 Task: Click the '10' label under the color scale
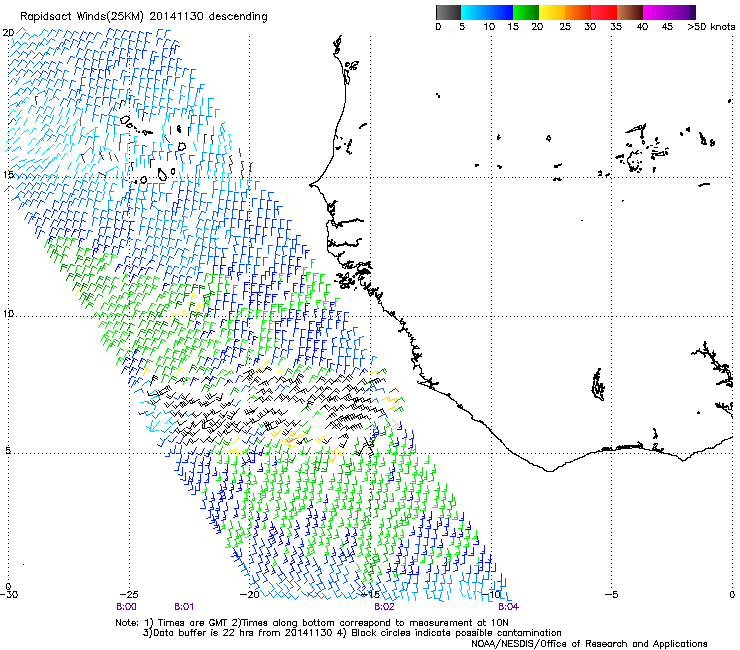point(489,27)
